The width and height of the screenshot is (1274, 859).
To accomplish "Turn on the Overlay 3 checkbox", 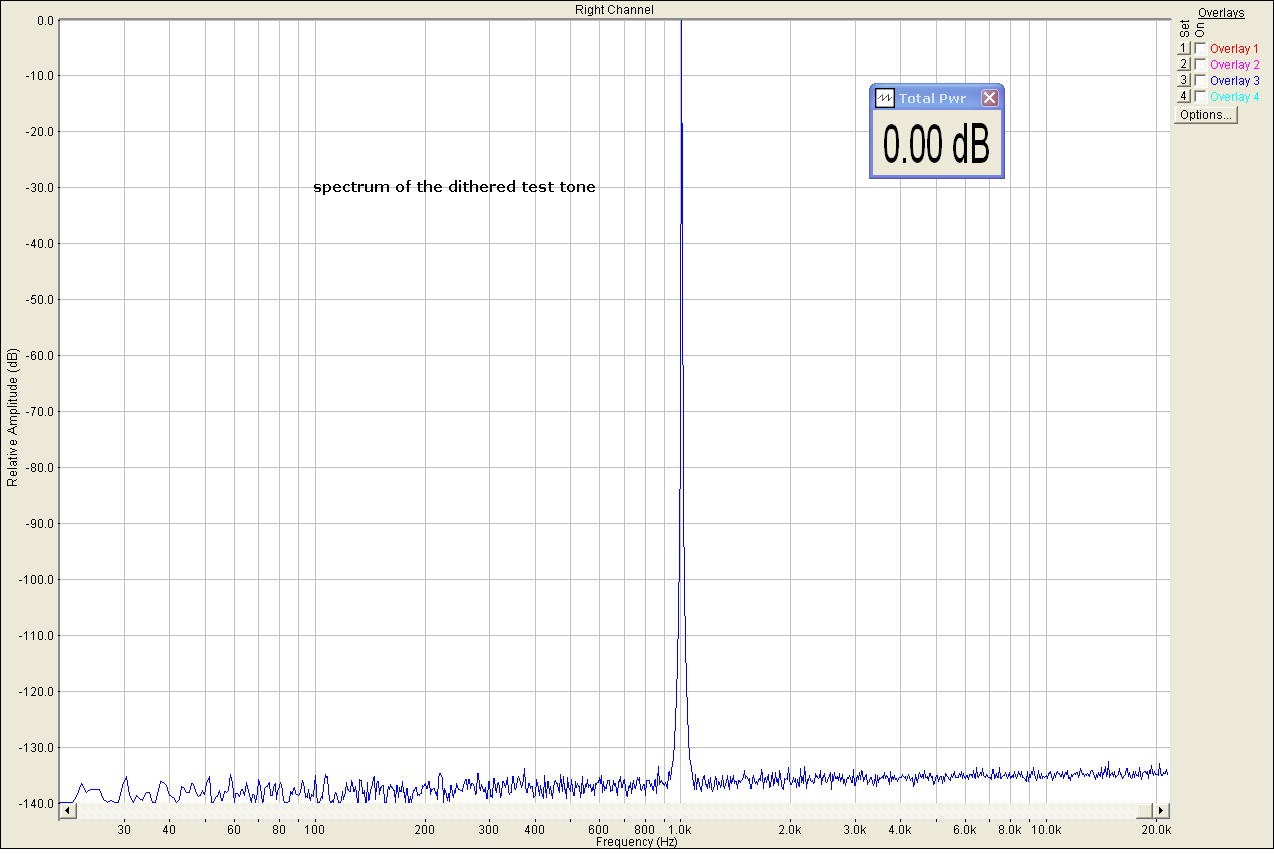I will point(1200,80).
